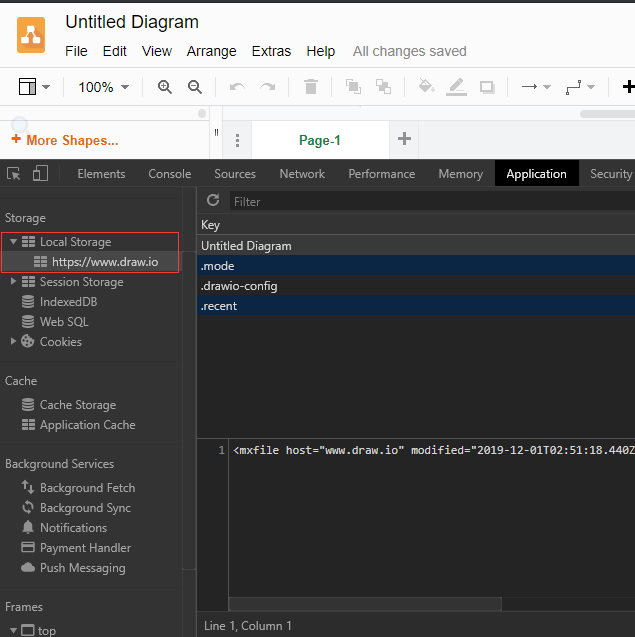Image resolution: width=635 pixels, height=637 pixels.
Task: Toggle the device toolbar icon
Action: 40,173
